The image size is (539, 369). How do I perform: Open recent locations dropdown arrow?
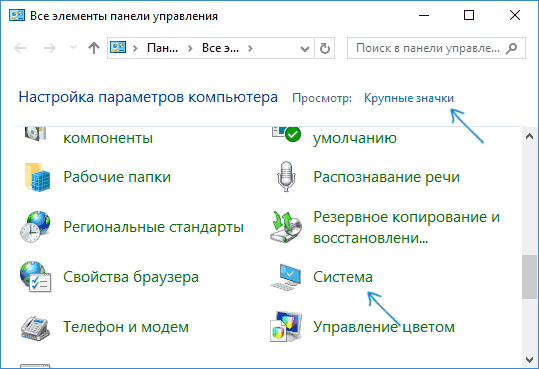(73, 48)
